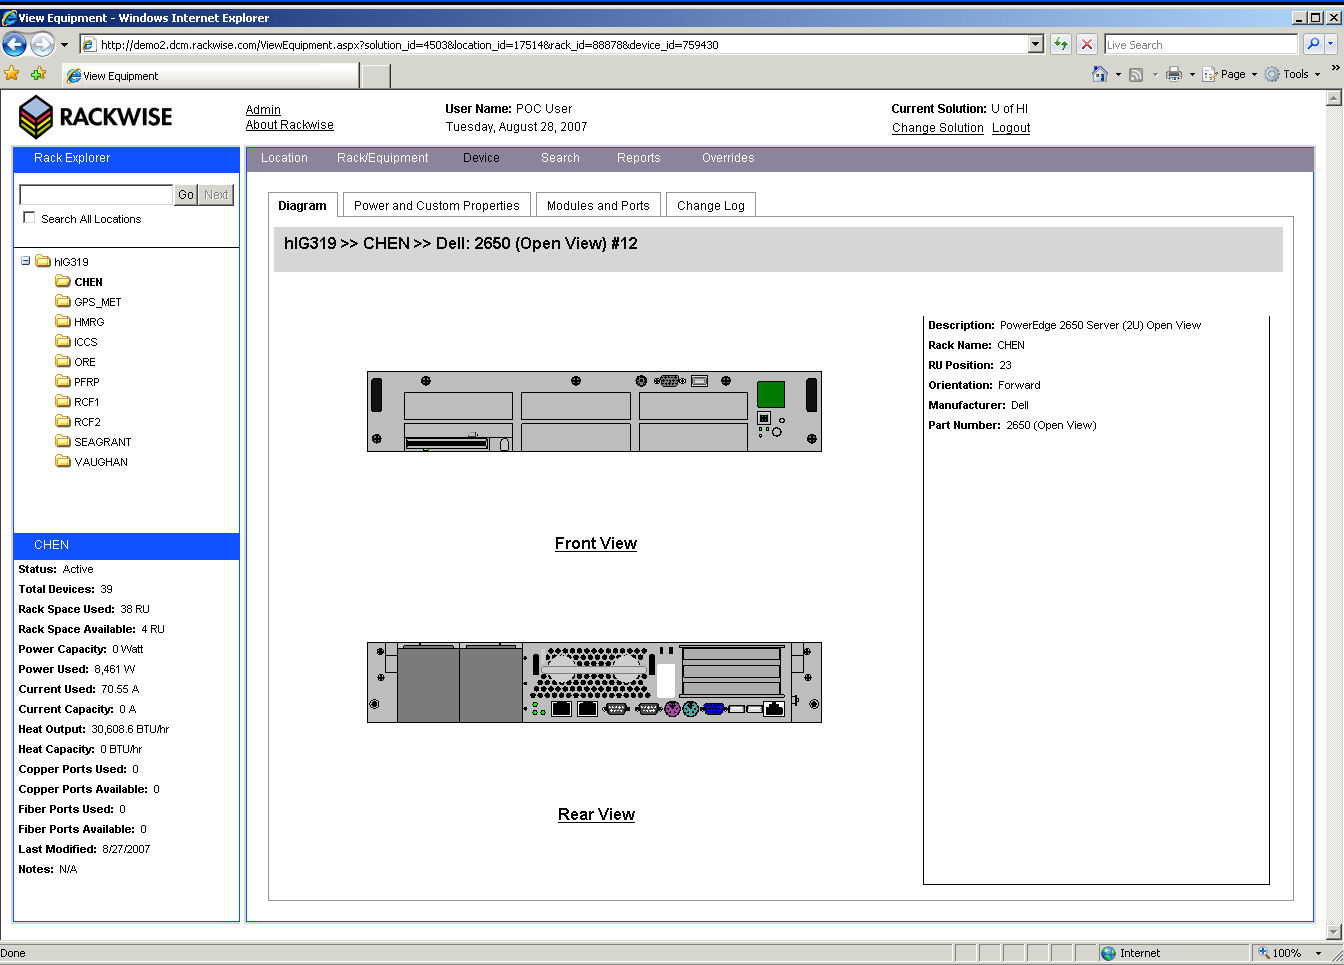Collapse the hIG319 tree node
Screen dimensions: 1344x965
coord(25,261)
